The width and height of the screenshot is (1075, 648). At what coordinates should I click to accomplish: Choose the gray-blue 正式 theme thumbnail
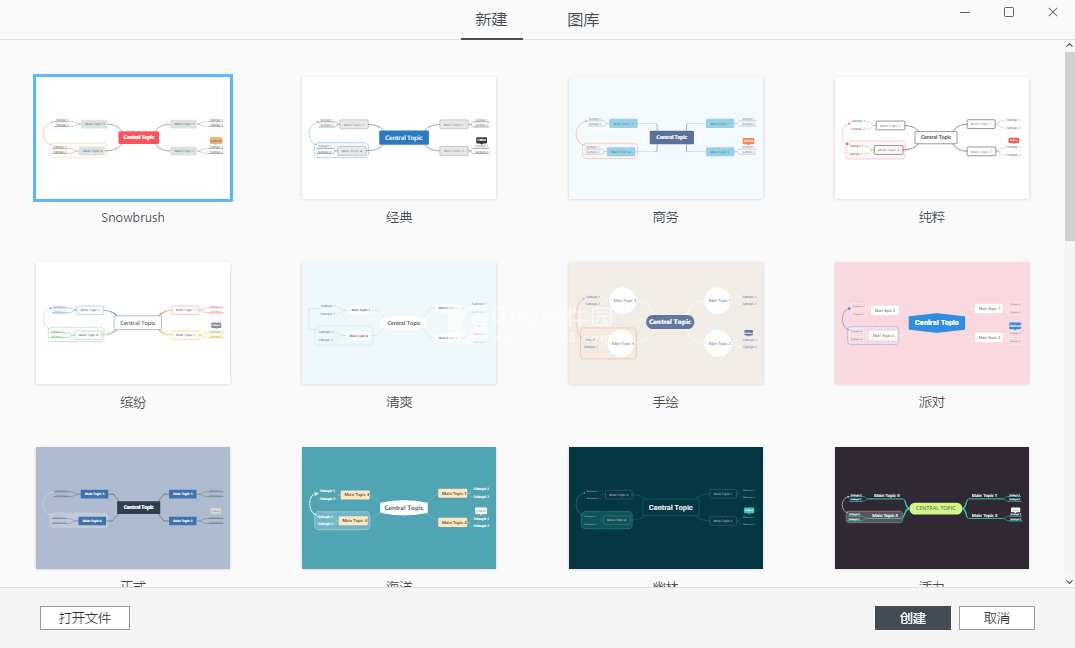coord(133,508)
